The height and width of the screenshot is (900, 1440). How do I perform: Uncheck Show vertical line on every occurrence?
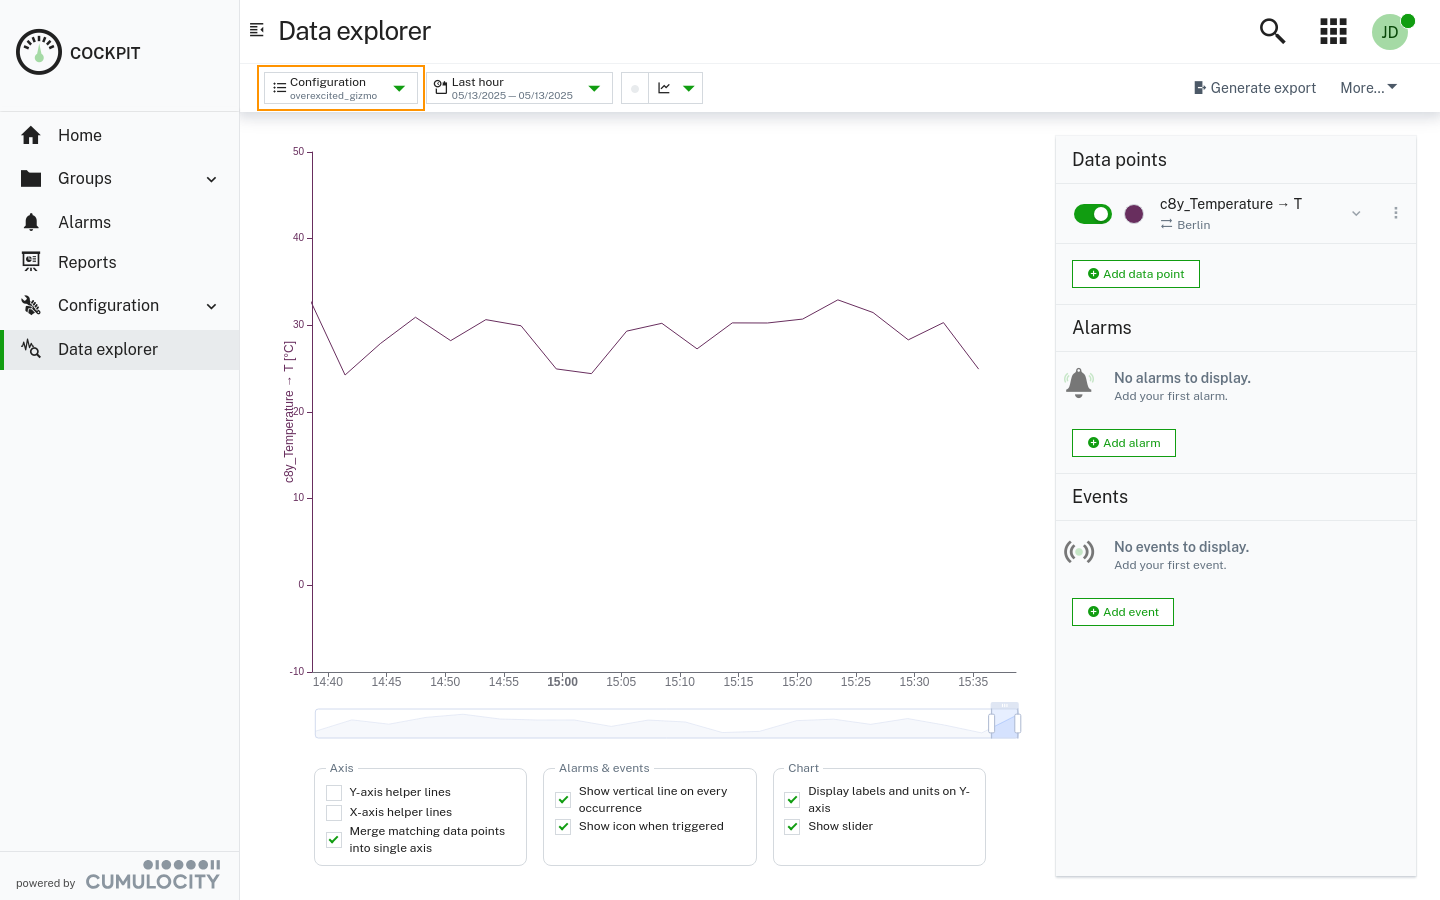pyautogui.click(x=563, y=799)
